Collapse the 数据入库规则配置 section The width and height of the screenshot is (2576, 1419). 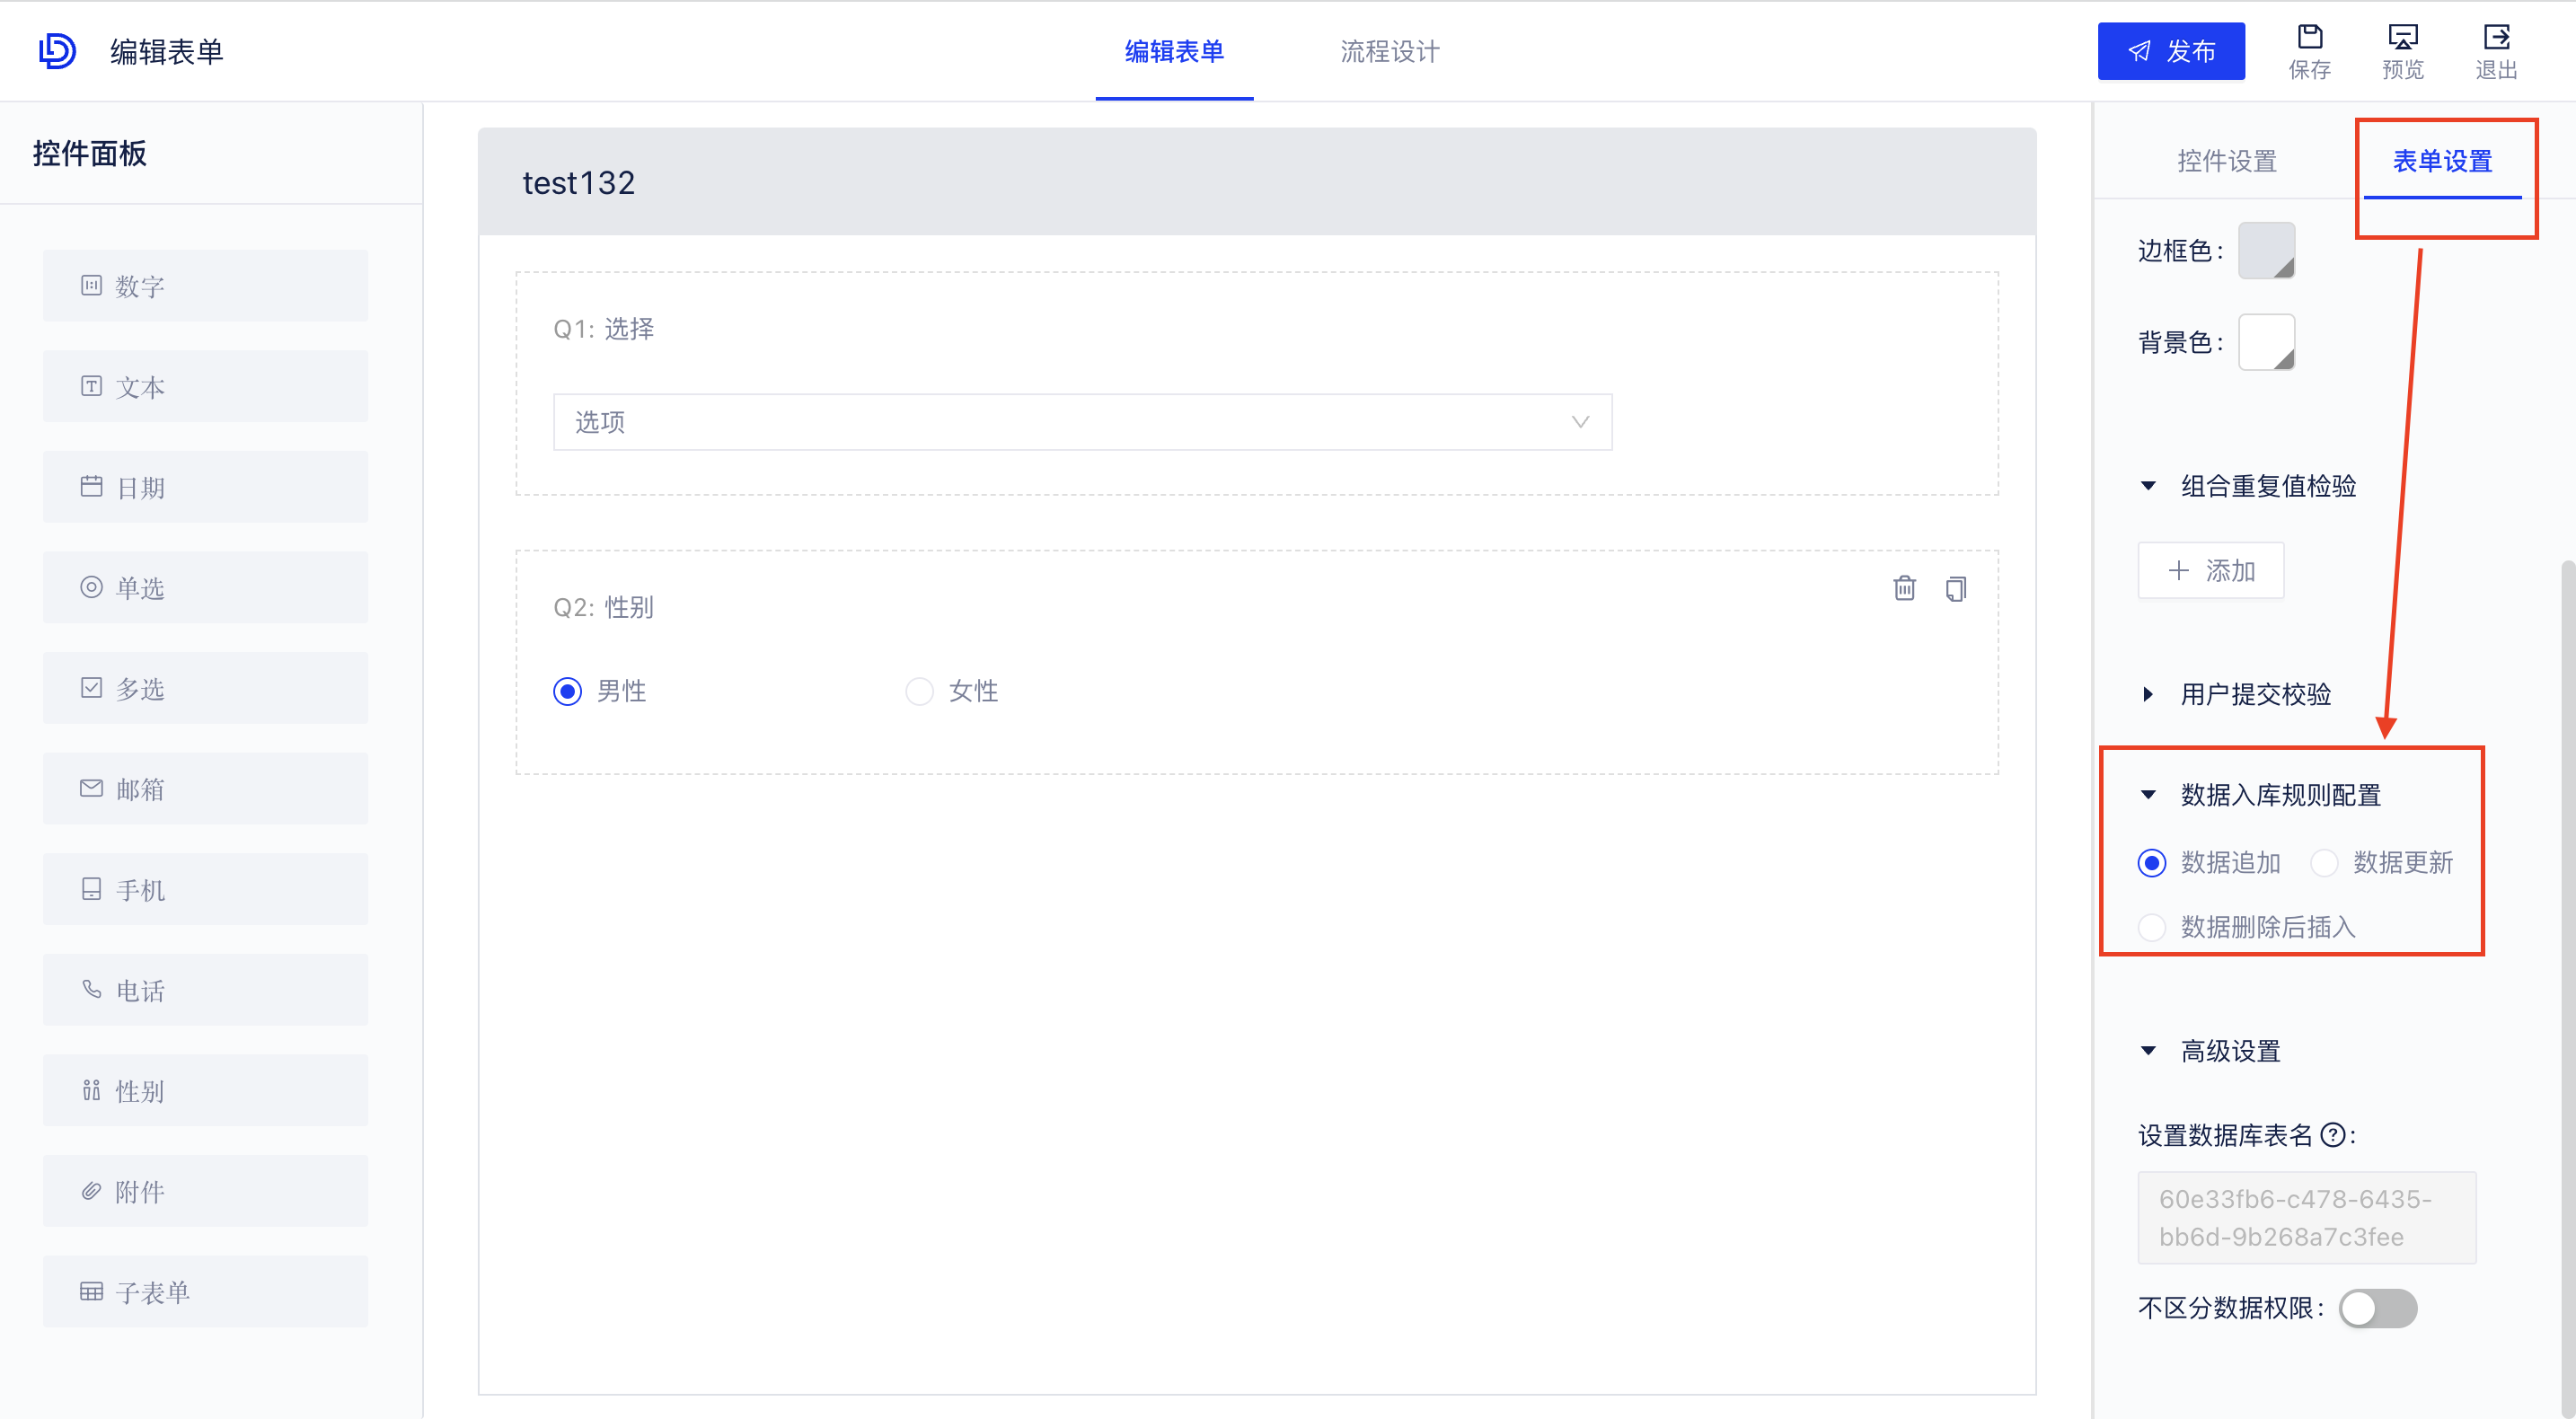click(2149, 793)
